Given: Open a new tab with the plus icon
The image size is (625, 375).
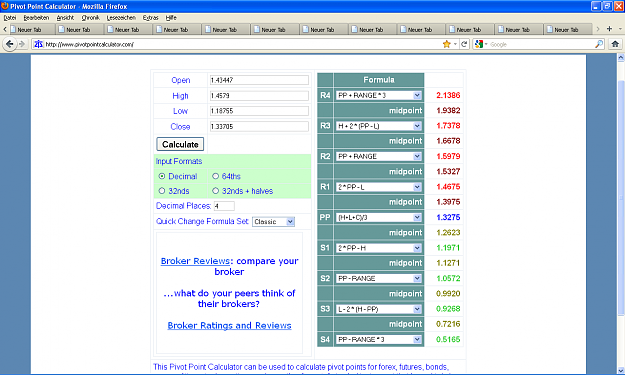Looking at the screenshot, I should pyautogui.click(x=609, y=29).
